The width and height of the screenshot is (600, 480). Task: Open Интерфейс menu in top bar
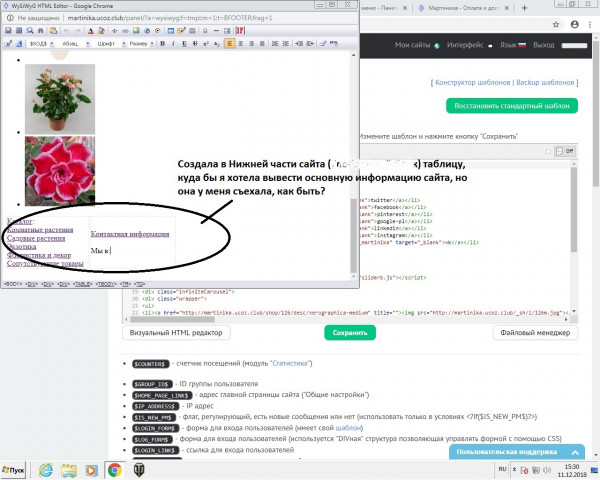point(470,45)
